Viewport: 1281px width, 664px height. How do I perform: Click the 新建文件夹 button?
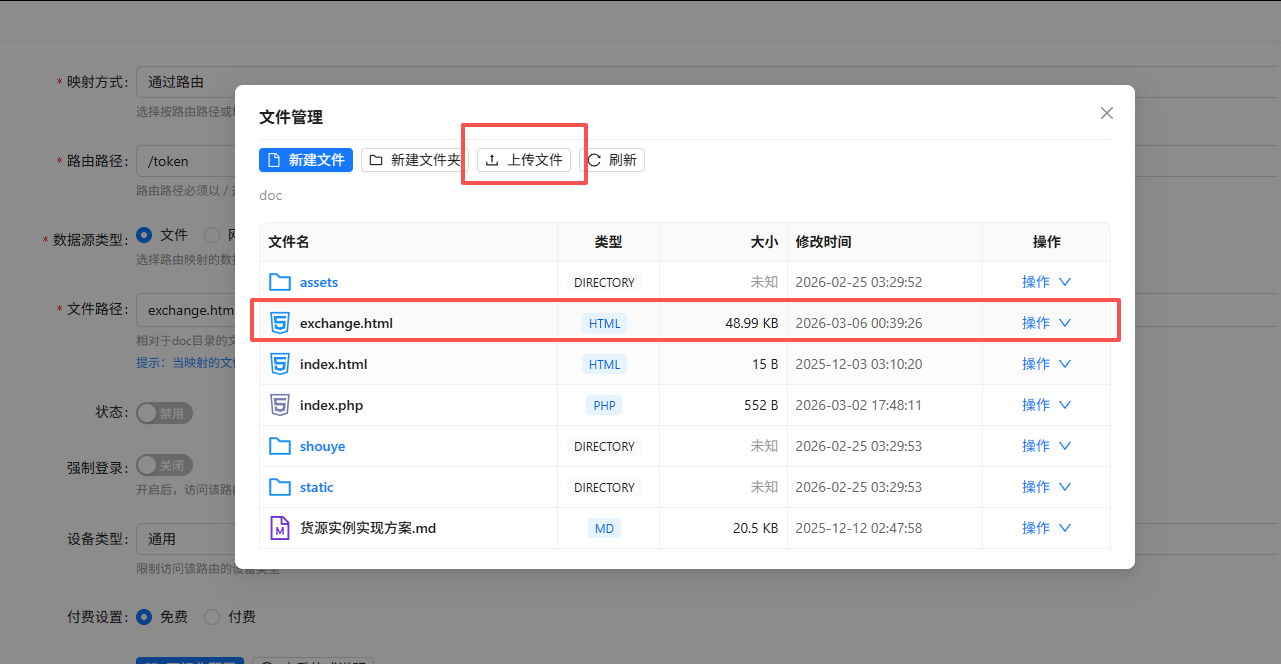tap(414, 160)
